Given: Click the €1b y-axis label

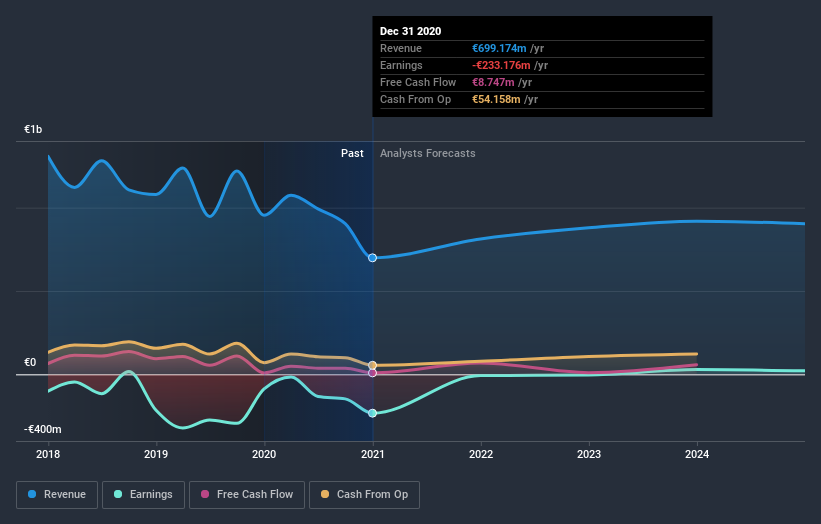Looking at the screenshot, I should click(x=33, y=129).
